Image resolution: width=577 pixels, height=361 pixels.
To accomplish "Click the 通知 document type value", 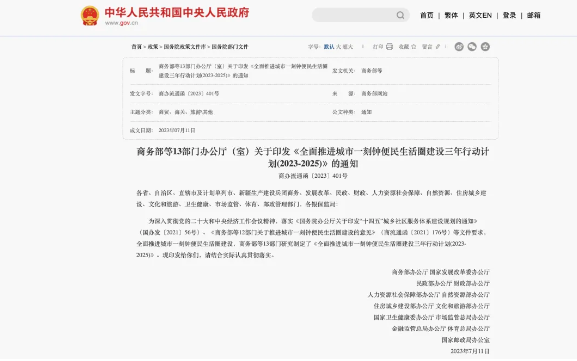I will coord(367,112).
